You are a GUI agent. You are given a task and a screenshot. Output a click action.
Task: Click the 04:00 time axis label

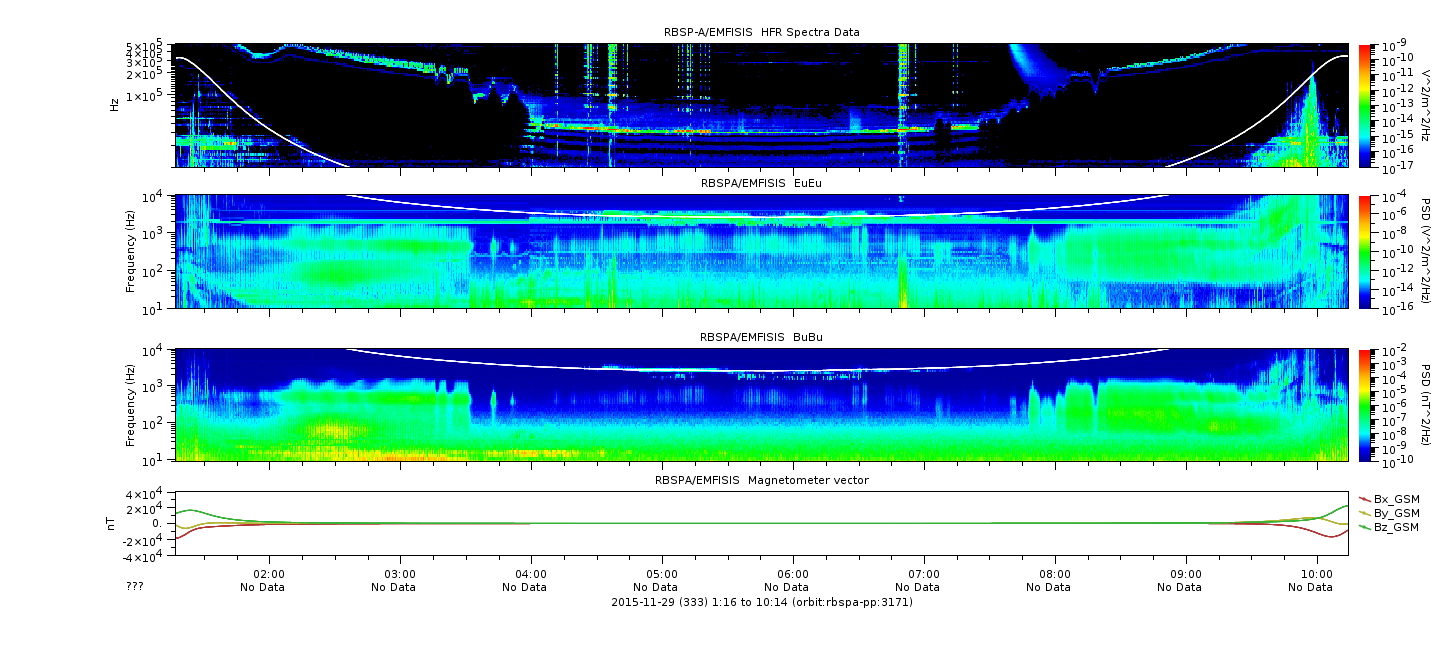click(x=531, y=575)
